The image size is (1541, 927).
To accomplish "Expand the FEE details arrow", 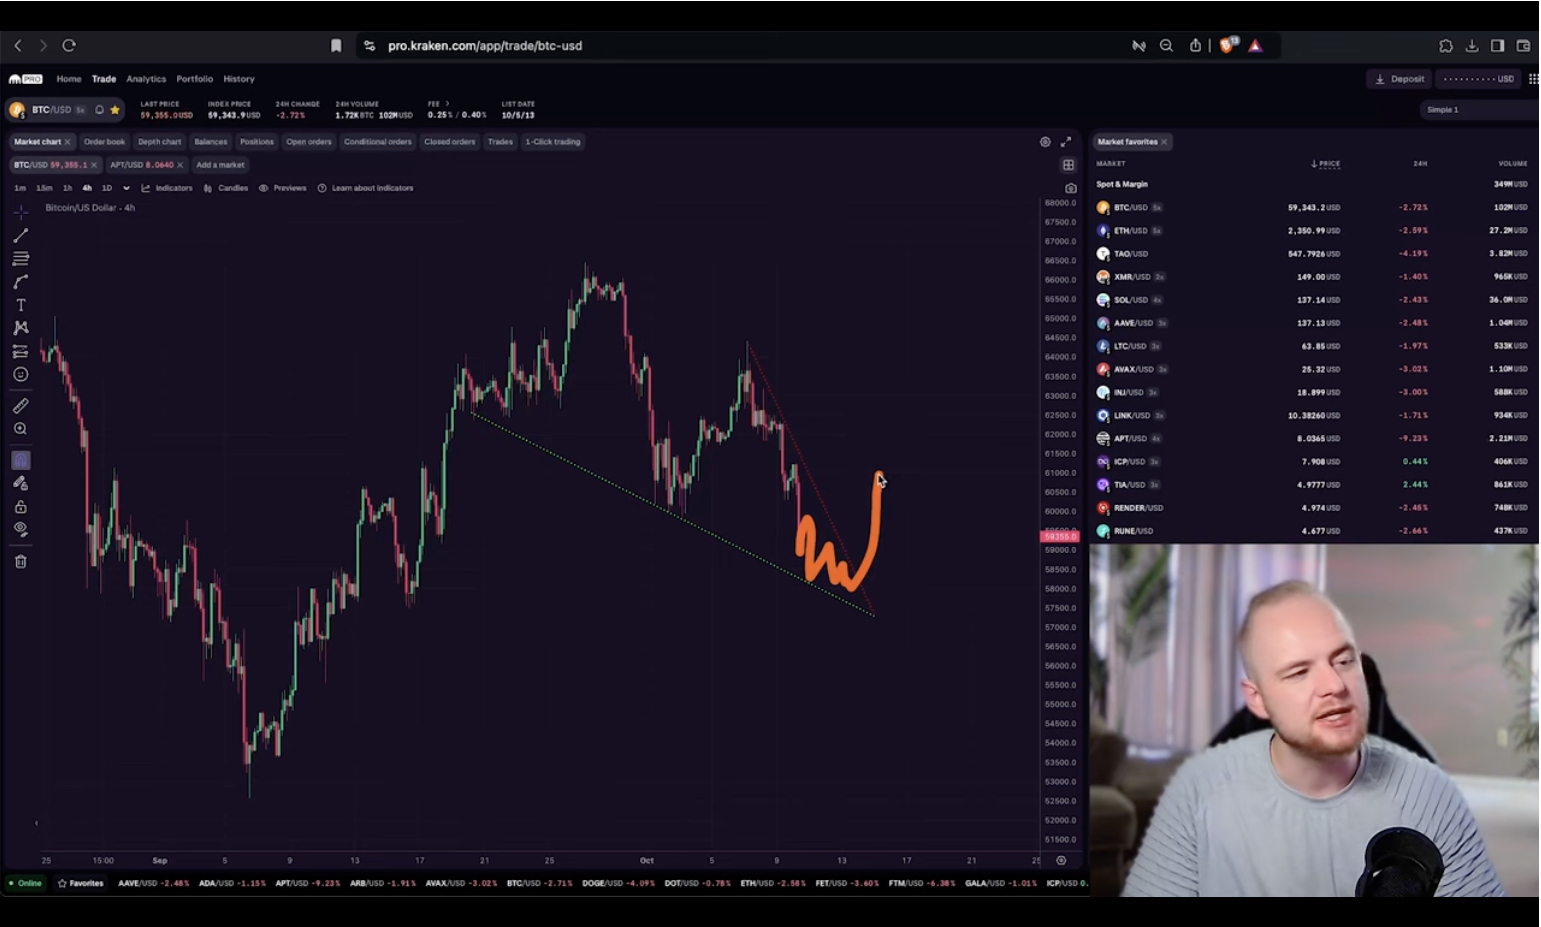I will (x=447, y=103).
